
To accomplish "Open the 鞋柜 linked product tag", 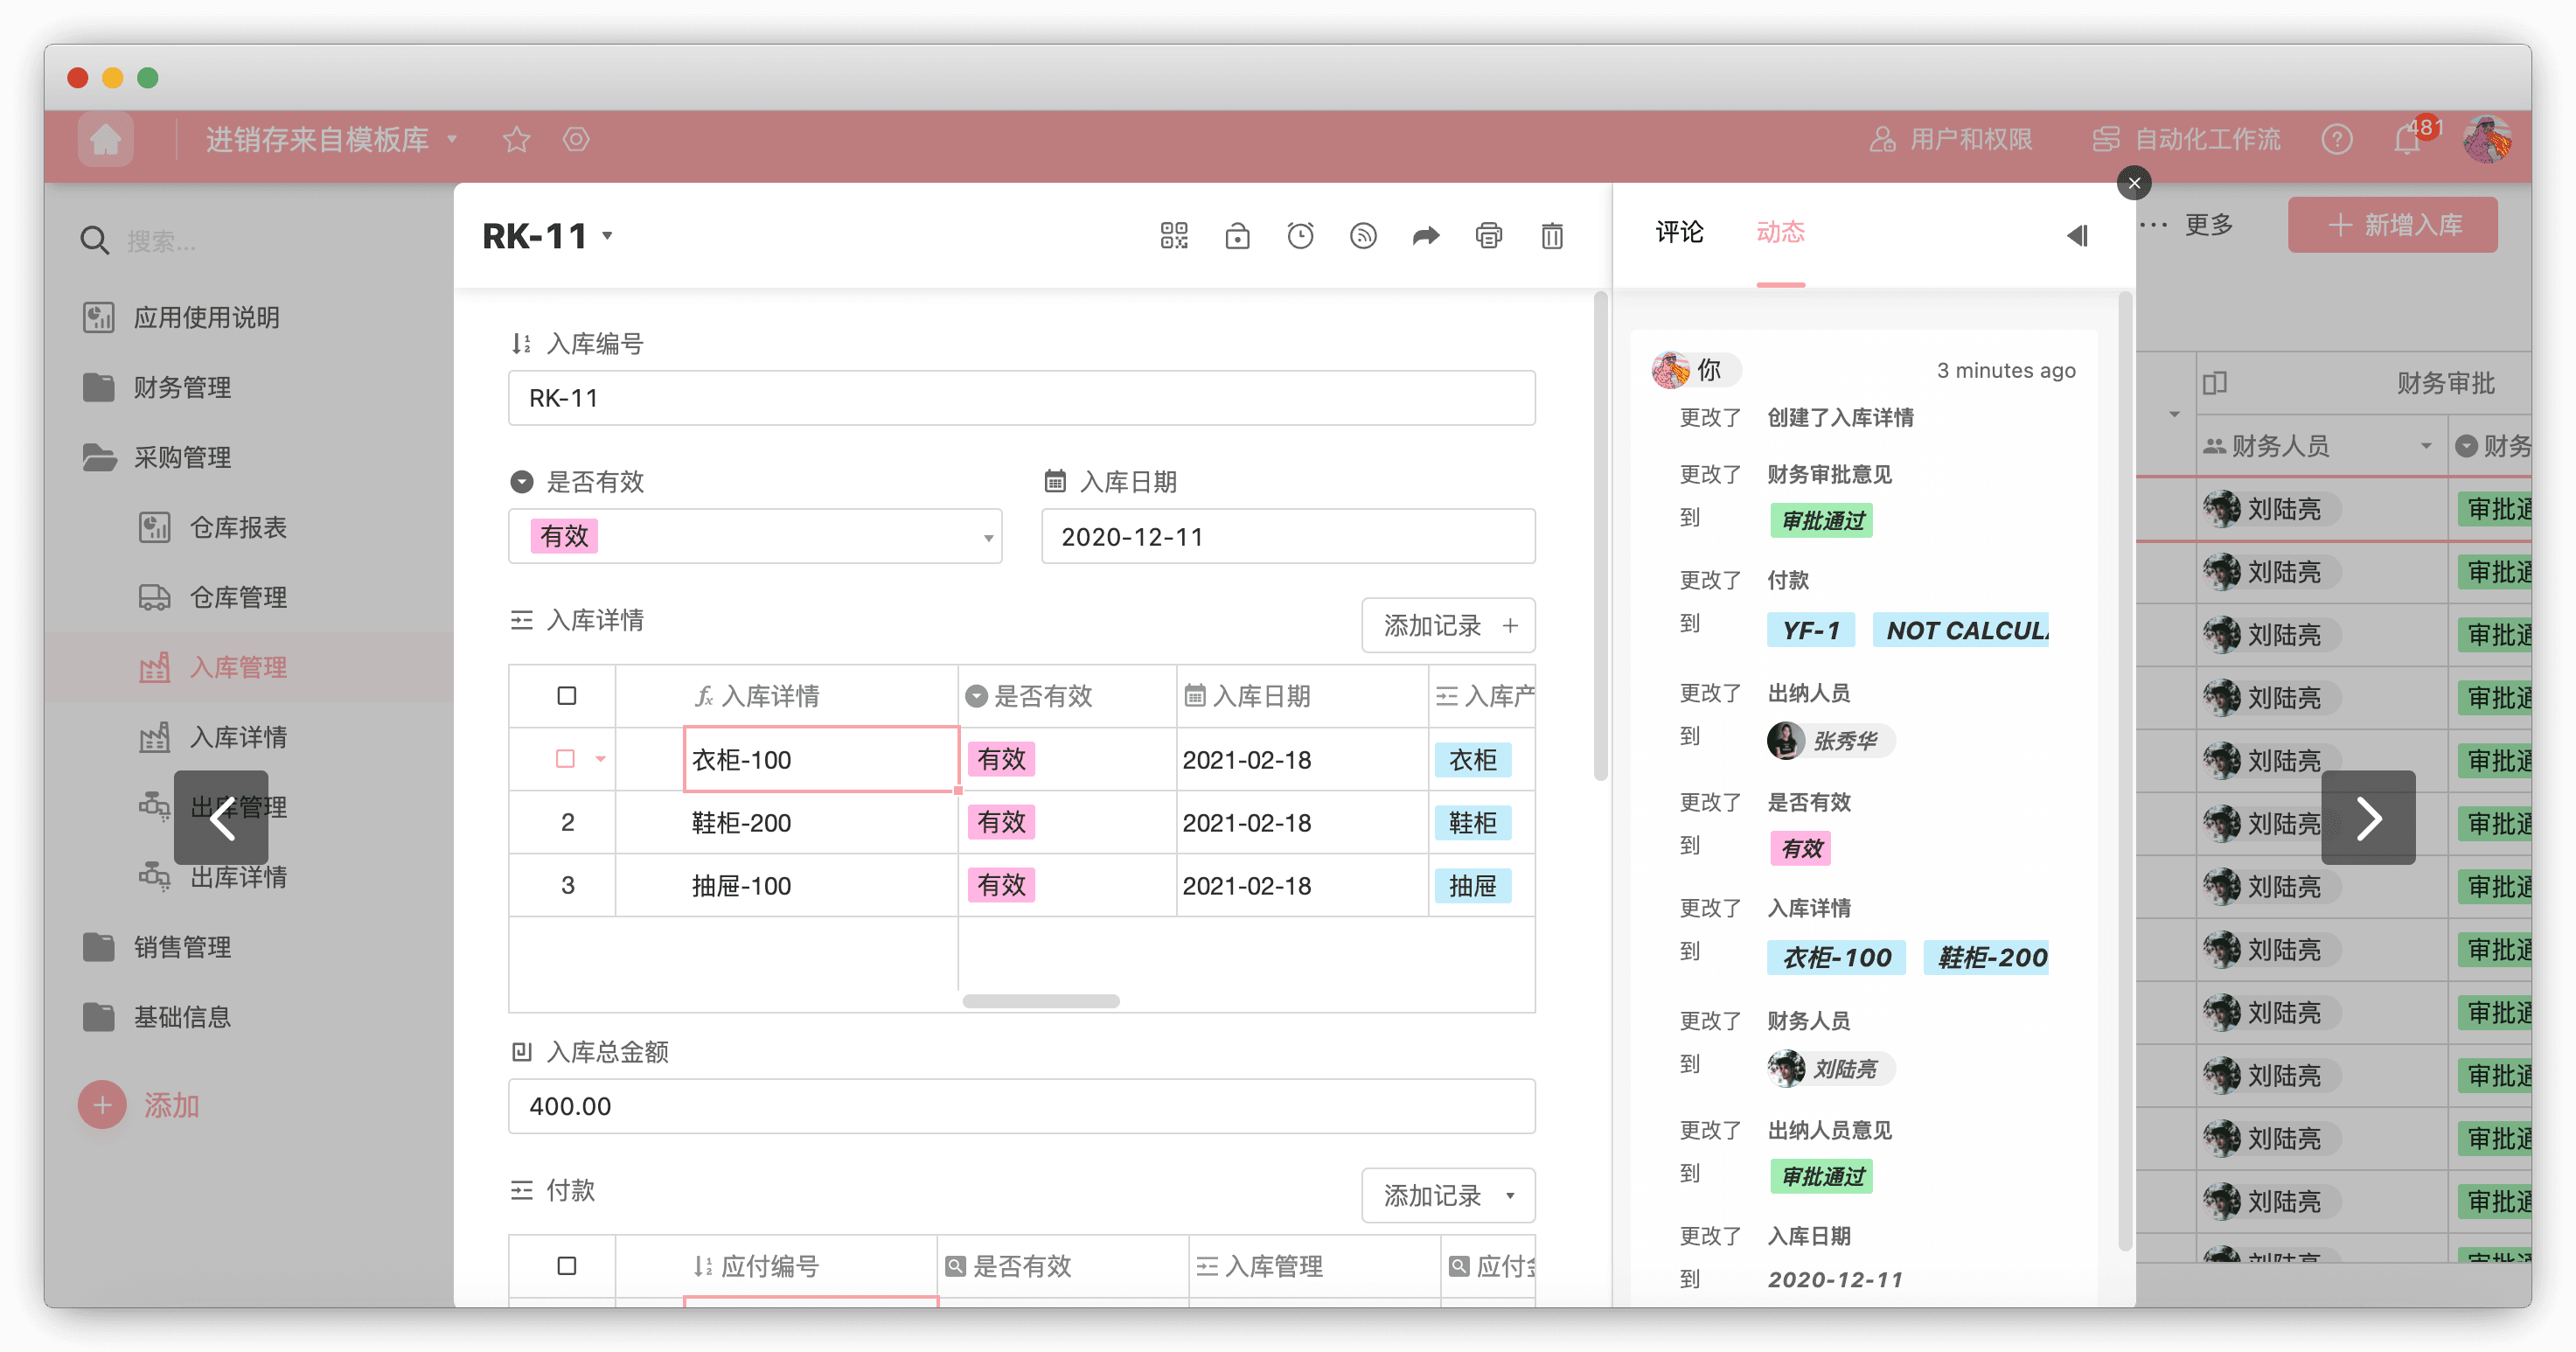I will click(x=1472, y=823).
